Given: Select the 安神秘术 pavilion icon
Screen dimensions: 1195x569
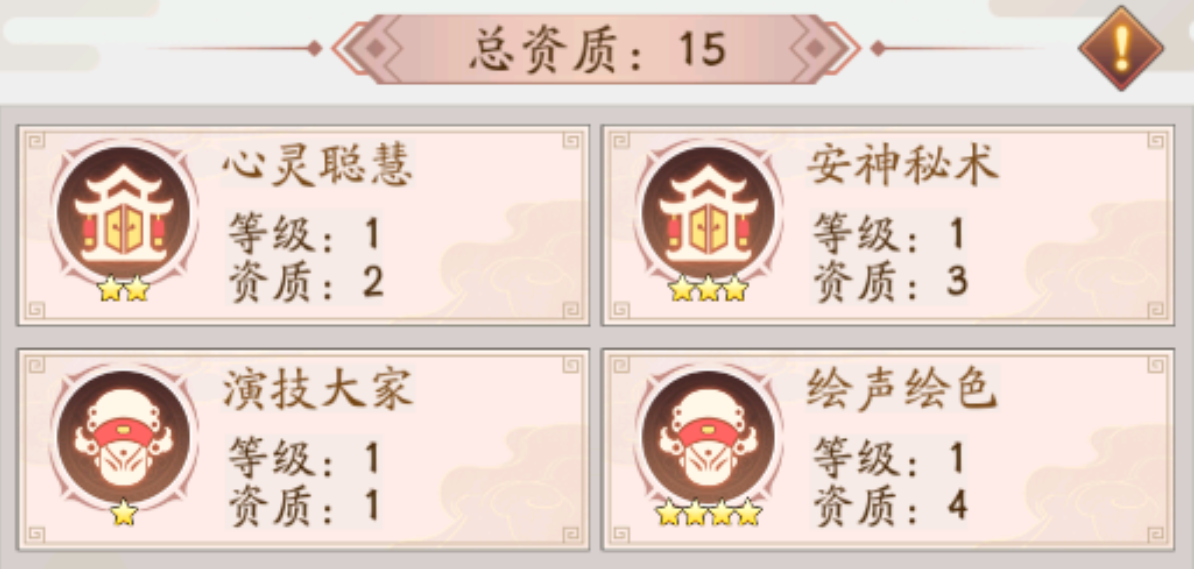Looking at the screenshot, I should pos(708,213).
